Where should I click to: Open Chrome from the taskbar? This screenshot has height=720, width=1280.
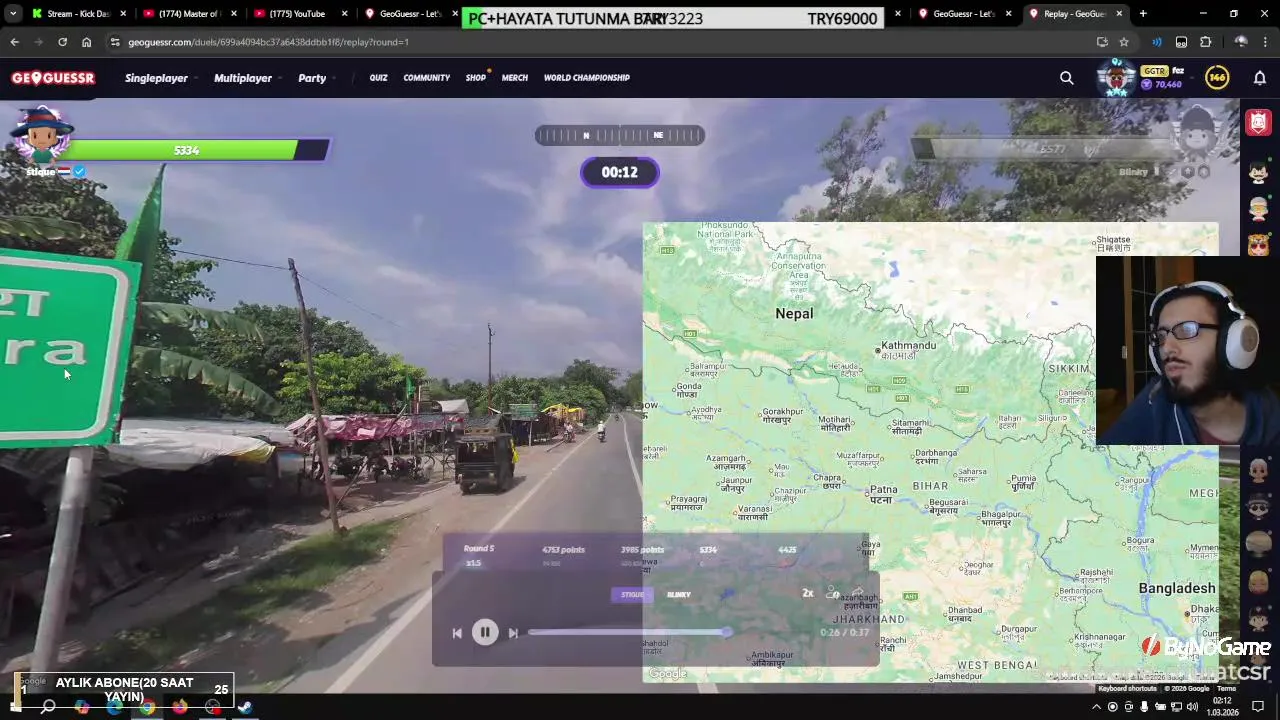(x=147, y=707)
